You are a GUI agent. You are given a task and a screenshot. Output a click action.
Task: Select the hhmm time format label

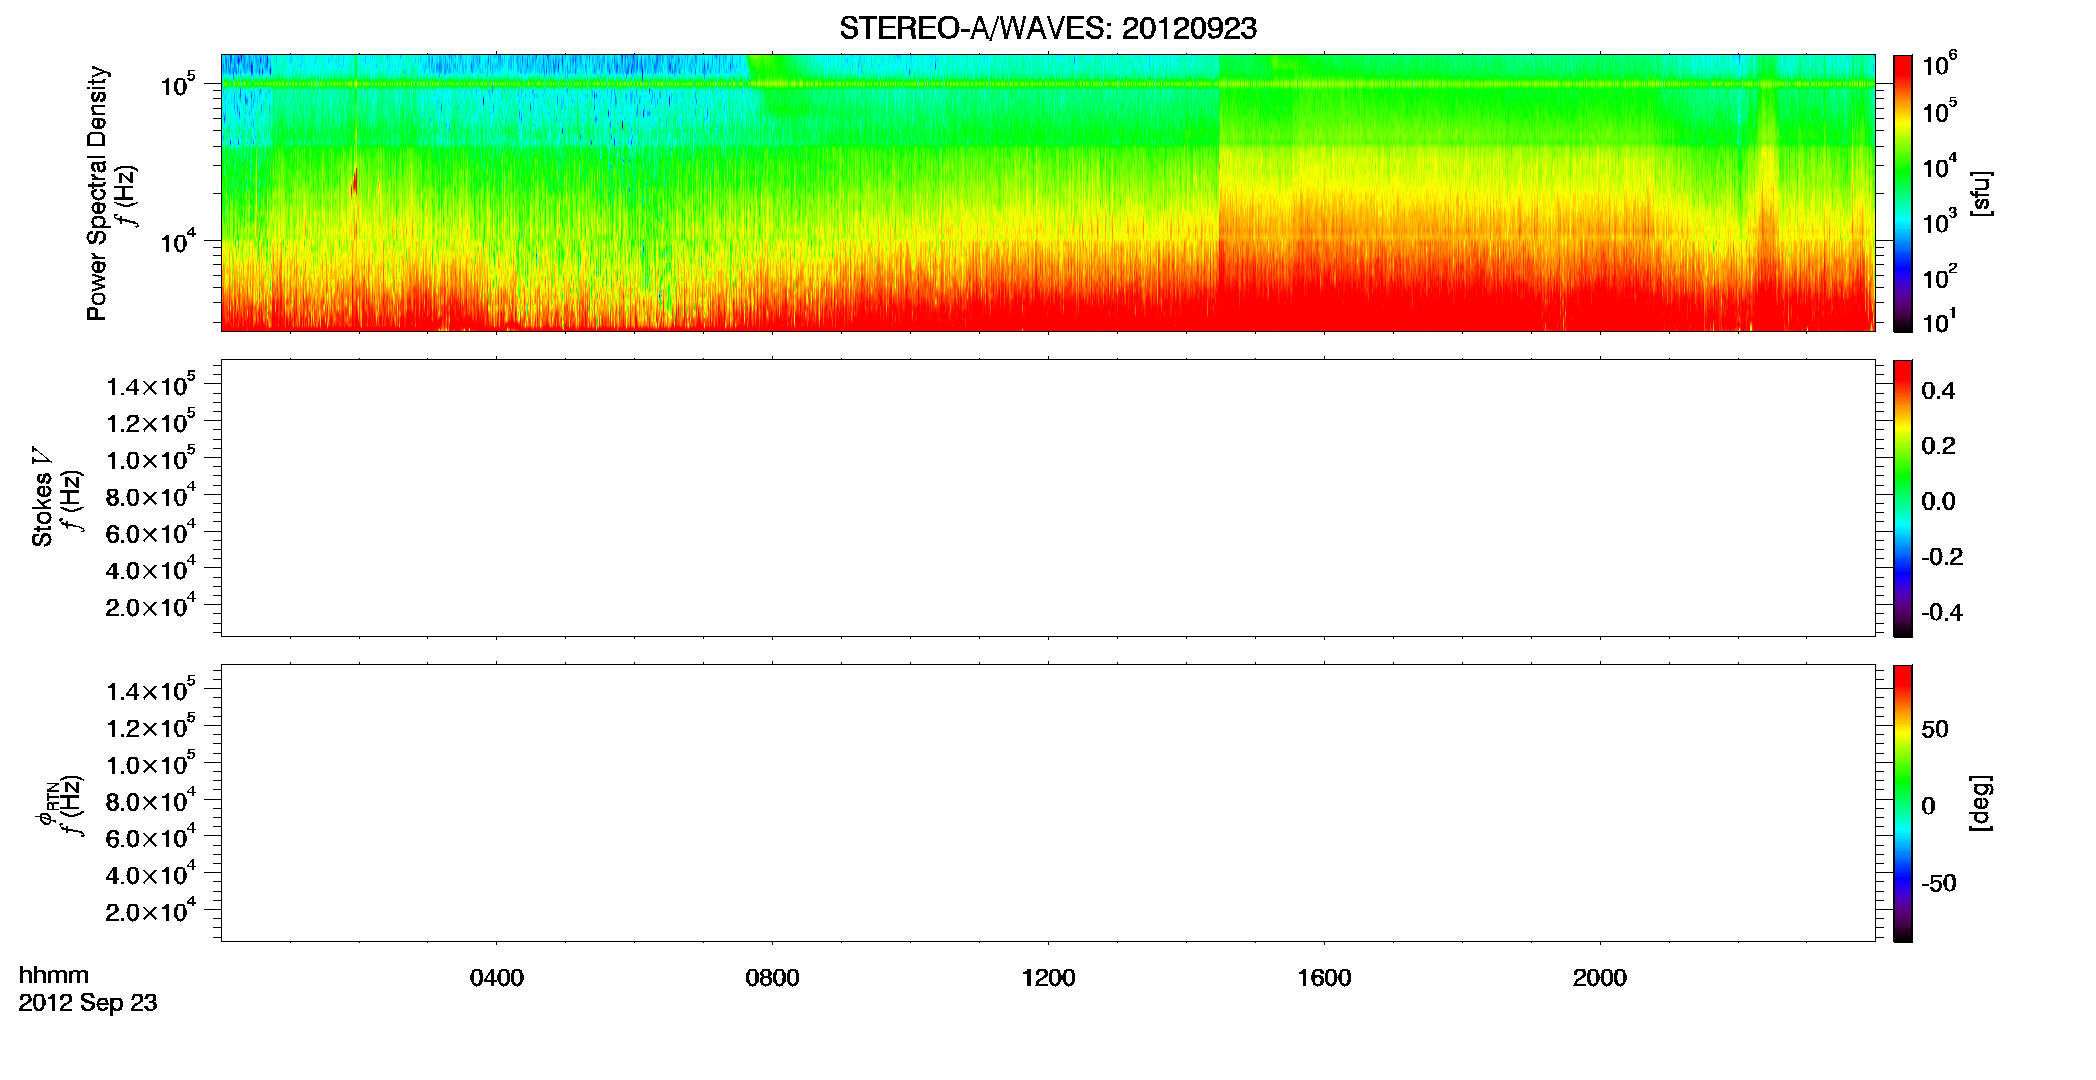coord(54,975)
